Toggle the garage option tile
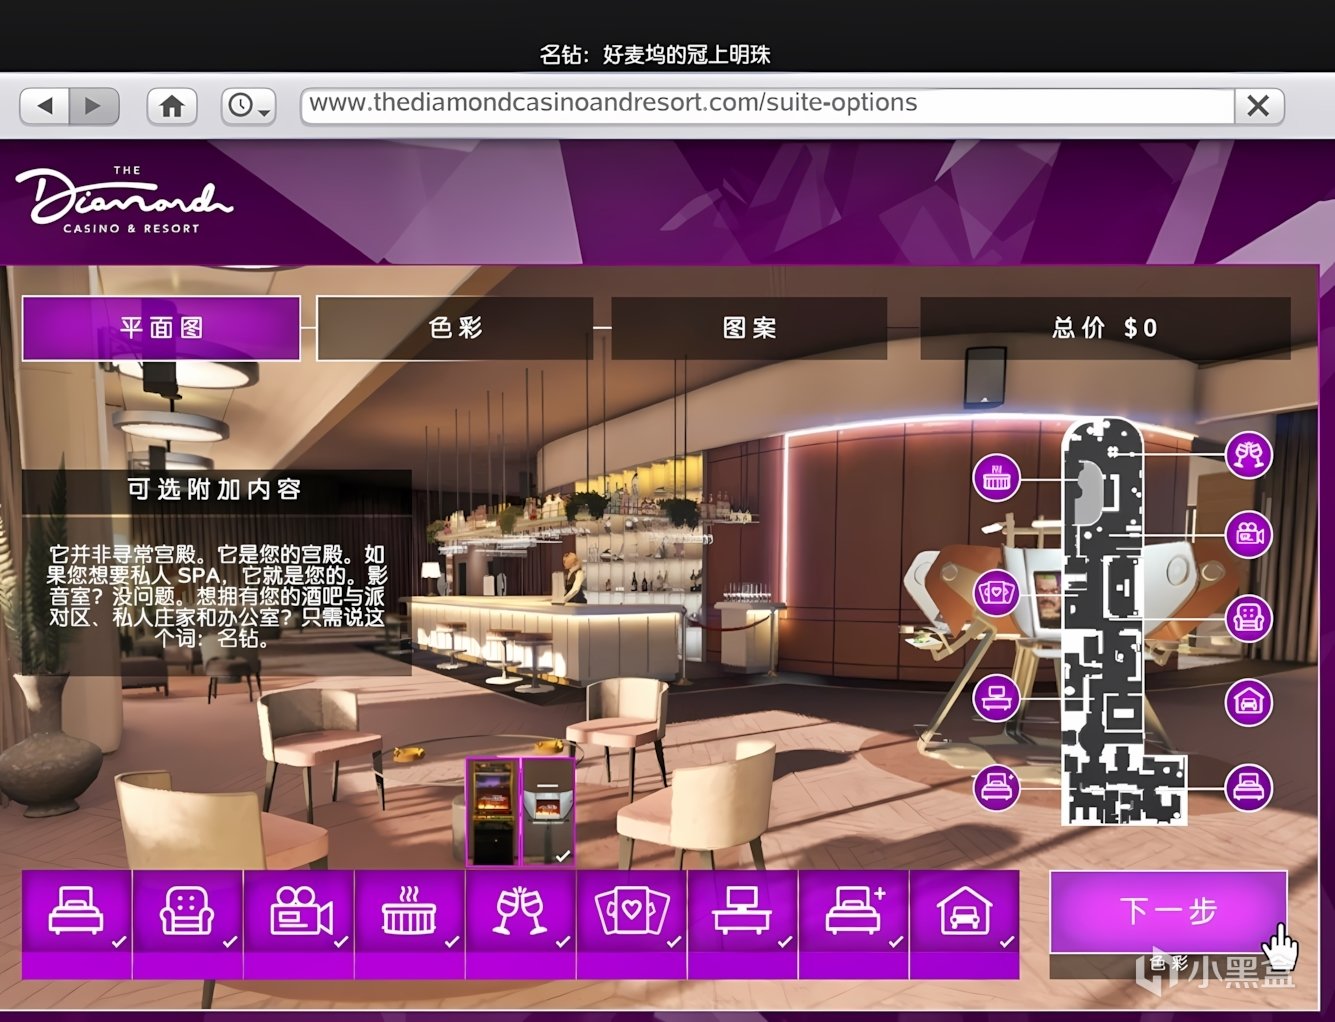This screenshot has width=1335, height=1022. (965, 924)
